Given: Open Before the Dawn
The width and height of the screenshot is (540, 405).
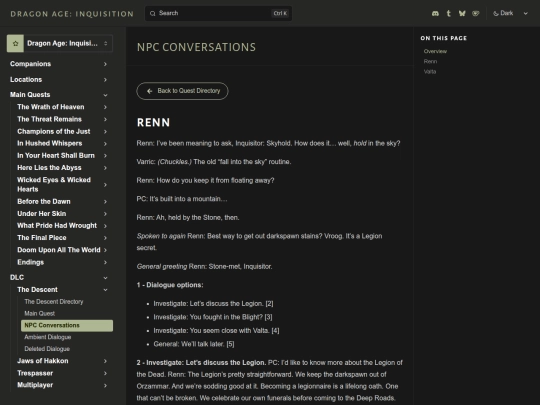Looking at the screenshot, I should click(x=44, y=201).
